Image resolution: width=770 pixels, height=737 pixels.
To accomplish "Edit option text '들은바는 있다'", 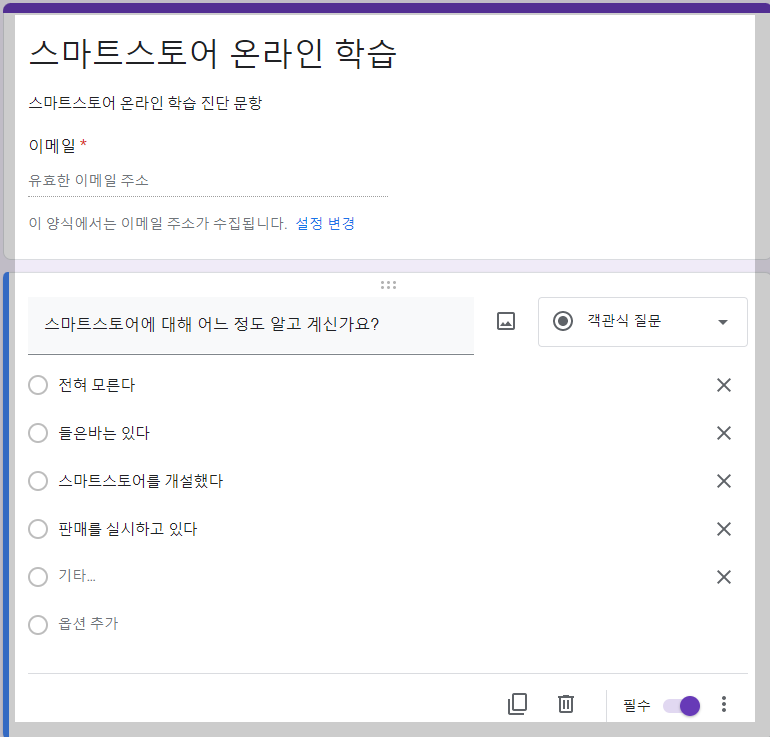I will click(104, 433).
